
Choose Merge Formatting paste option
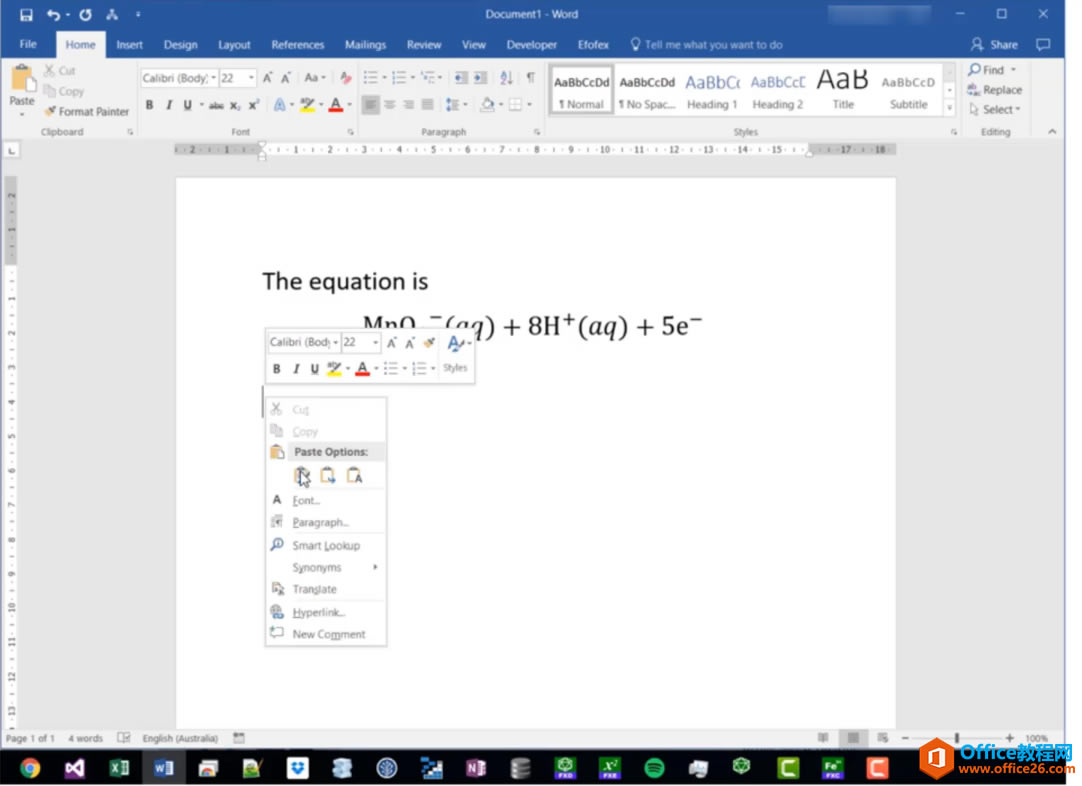pyautogui.click(x=328, y=475)
